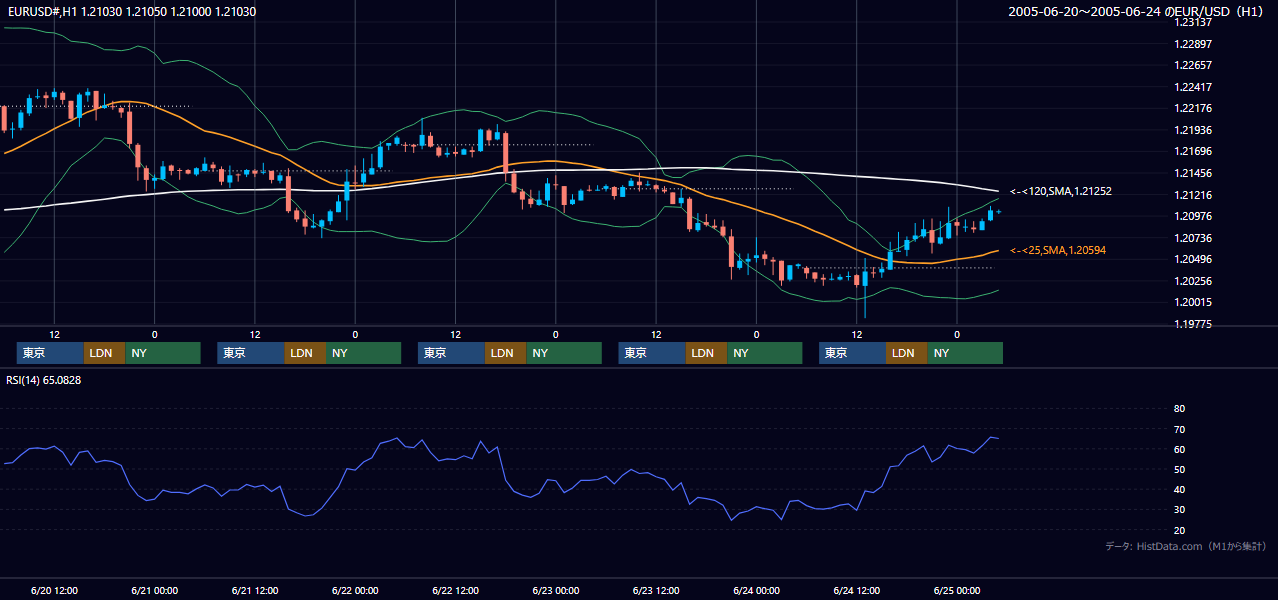Click price axis value 1.20736

coord(1194,238)
